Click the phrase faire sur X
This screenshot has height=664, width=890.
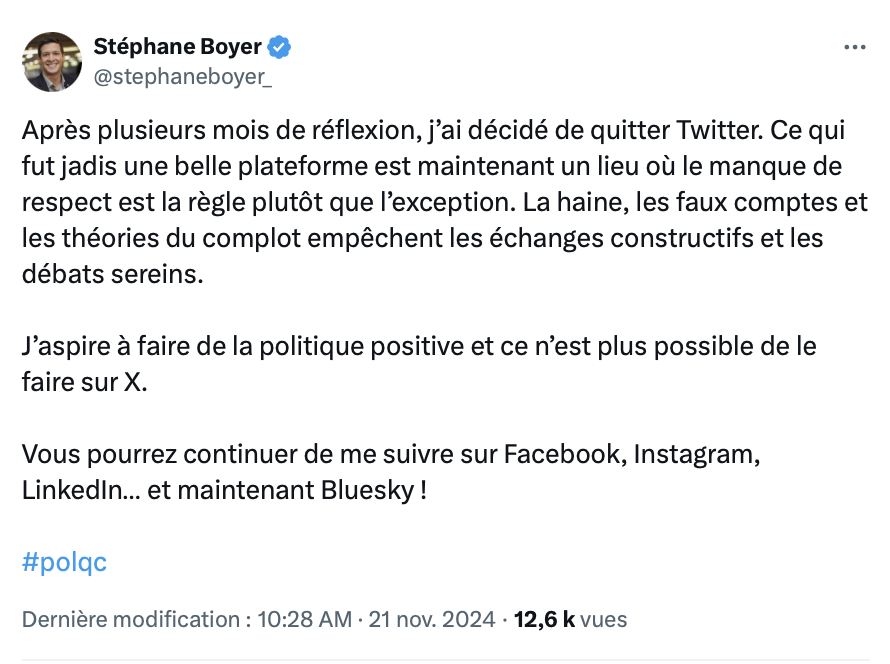click(85, 382)
